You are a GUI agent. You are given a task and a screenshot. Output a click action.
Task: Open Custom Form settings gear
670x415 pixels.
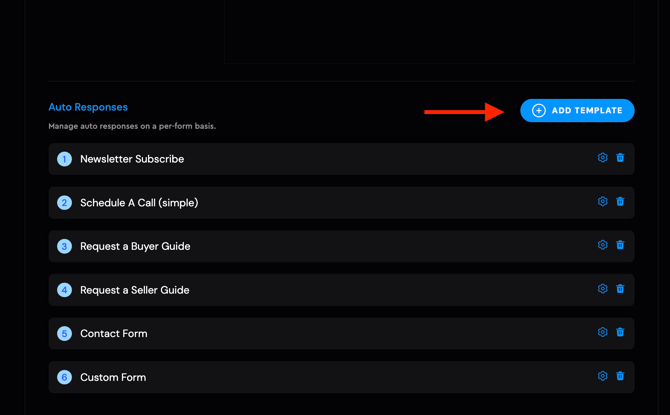[602, 376]
